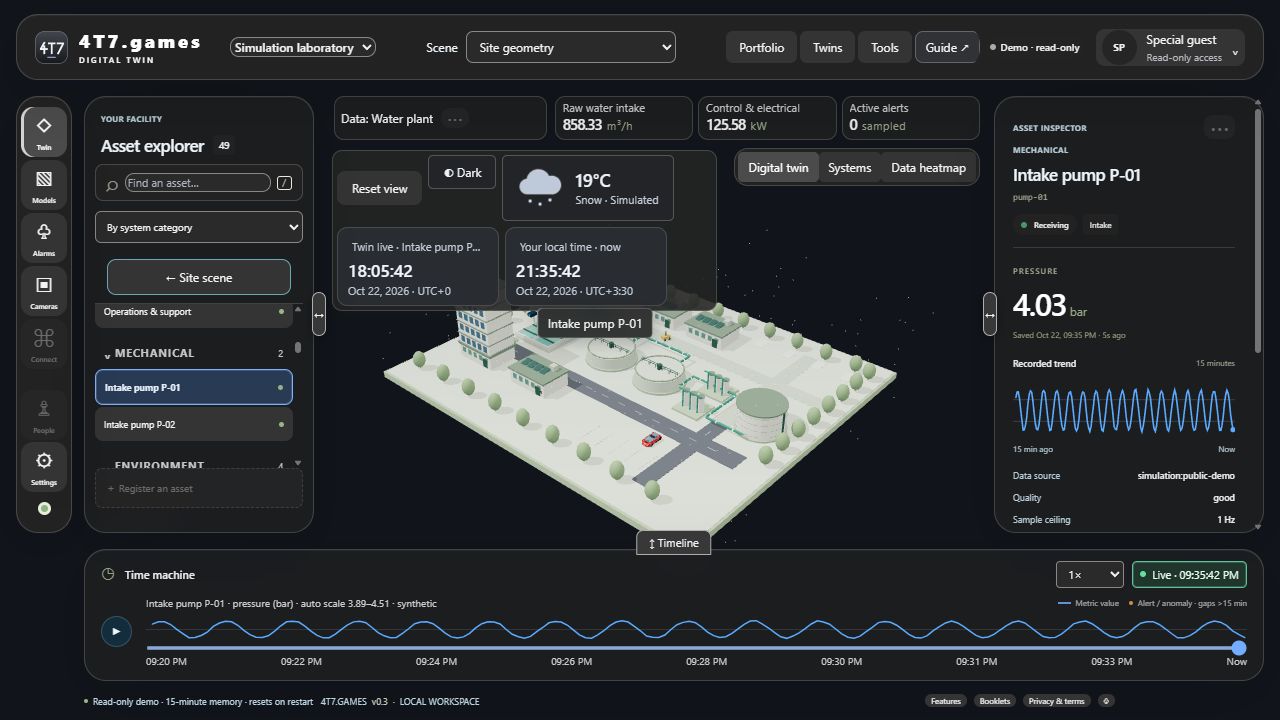This screenshot has height=720, width=1280.
Task: Toggle the Dark theme button
Action: click(462, 172)
